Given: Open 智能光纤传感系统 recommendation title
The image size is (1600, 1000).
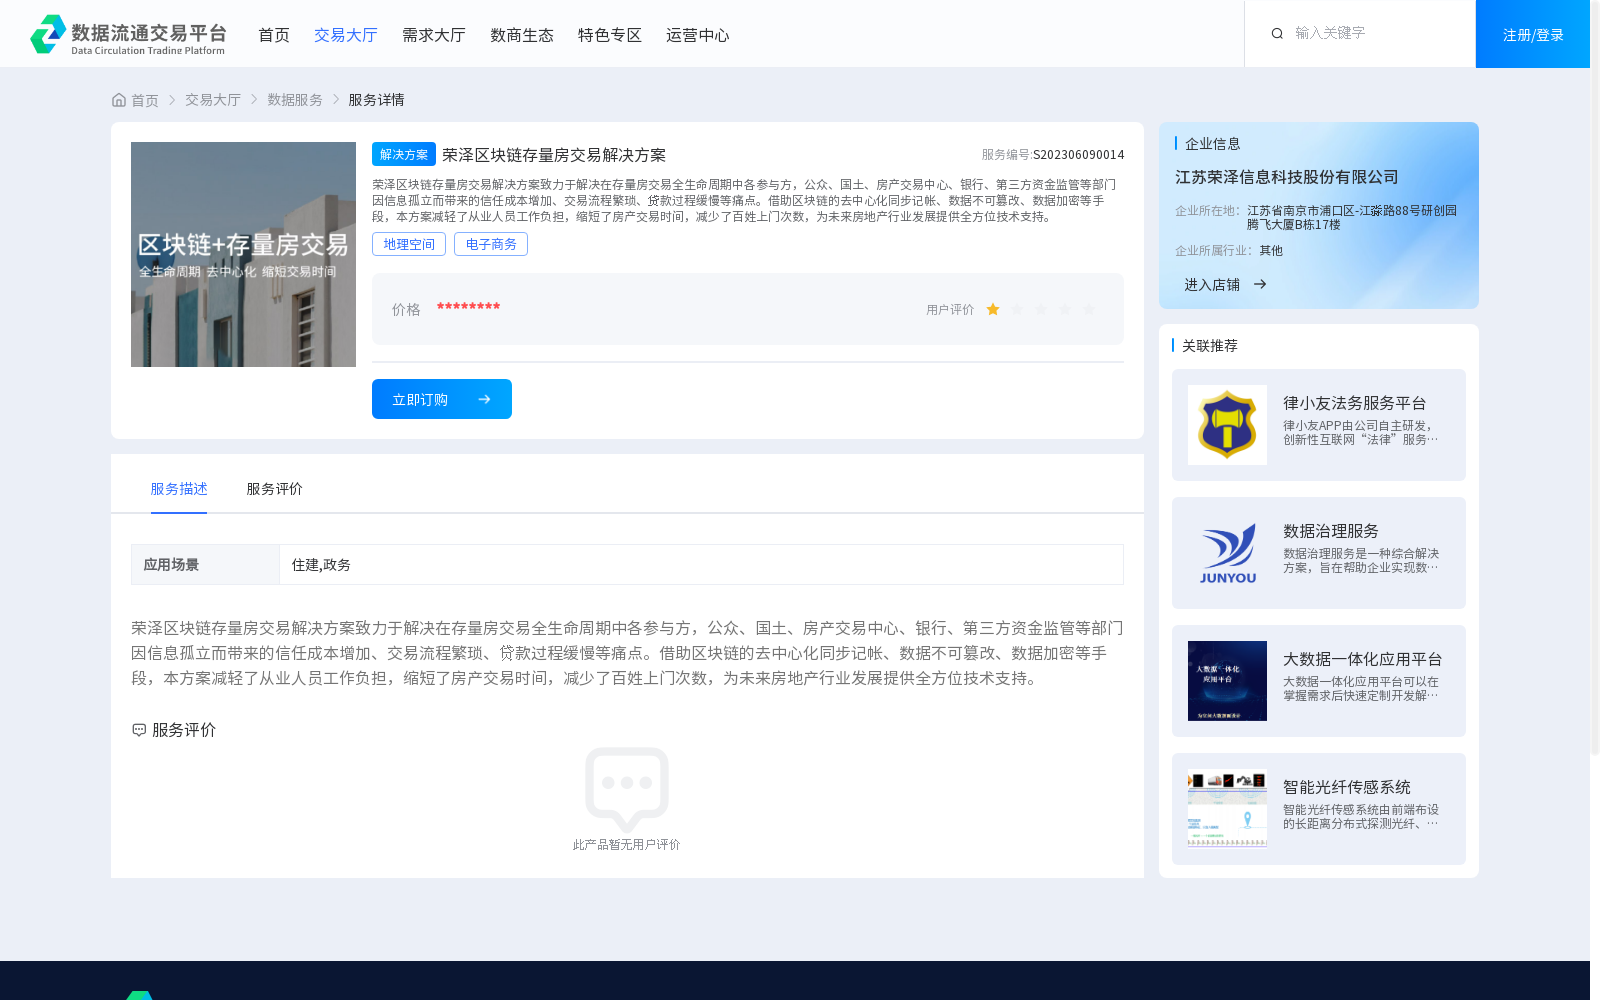Looking at the screenshot, I should tap(1347, 787).
